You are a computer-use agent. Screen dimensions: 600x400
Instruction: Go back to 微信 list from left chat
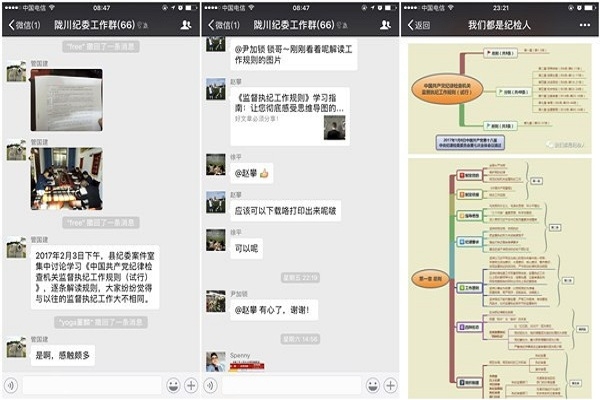click(24, 24)
